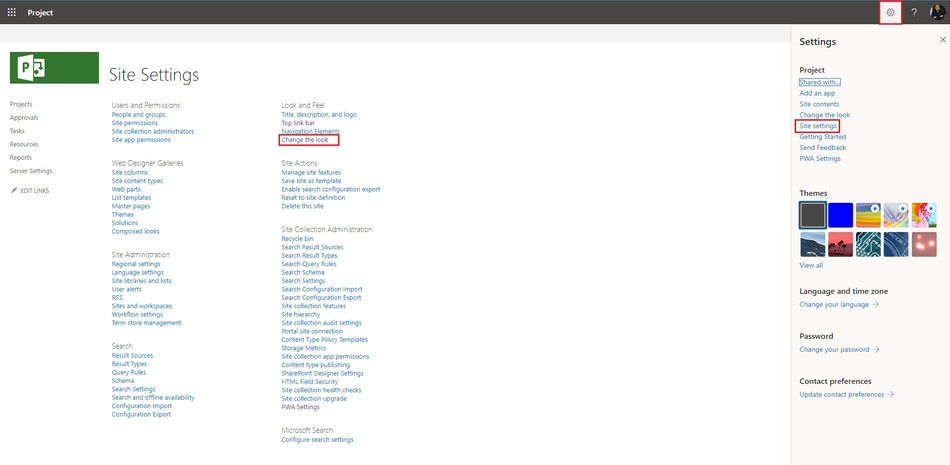Click the Settings gear icon

(x=890, y=12)
